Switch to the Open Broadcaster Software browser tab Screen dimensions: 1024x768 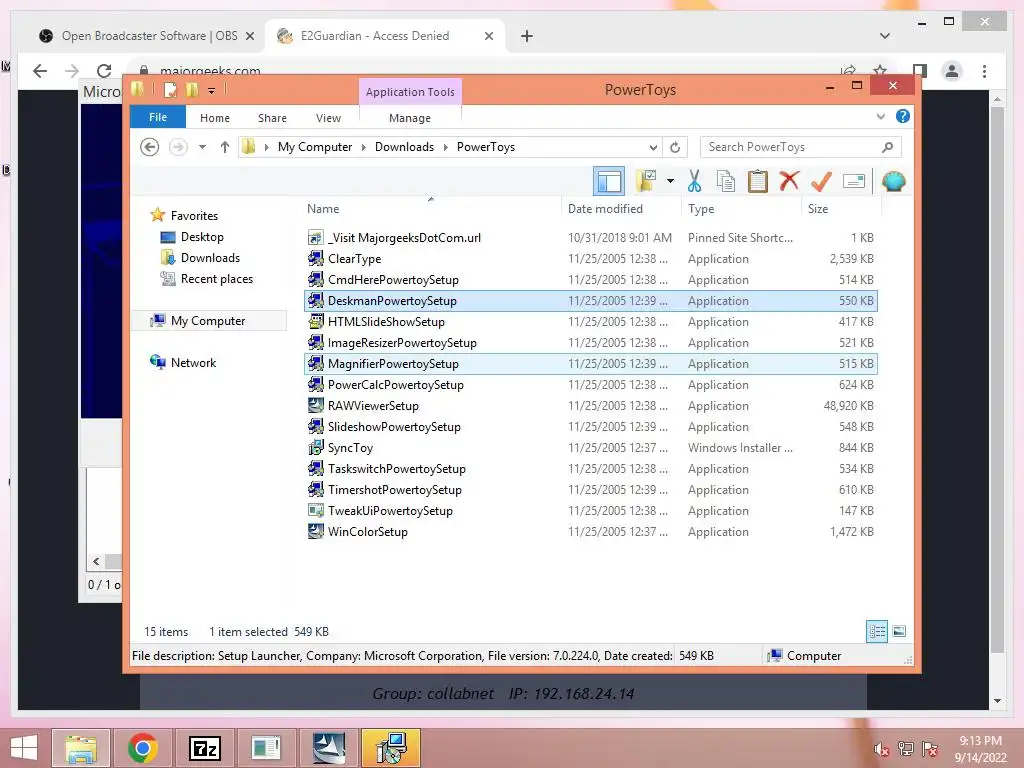tap(148, 36)
